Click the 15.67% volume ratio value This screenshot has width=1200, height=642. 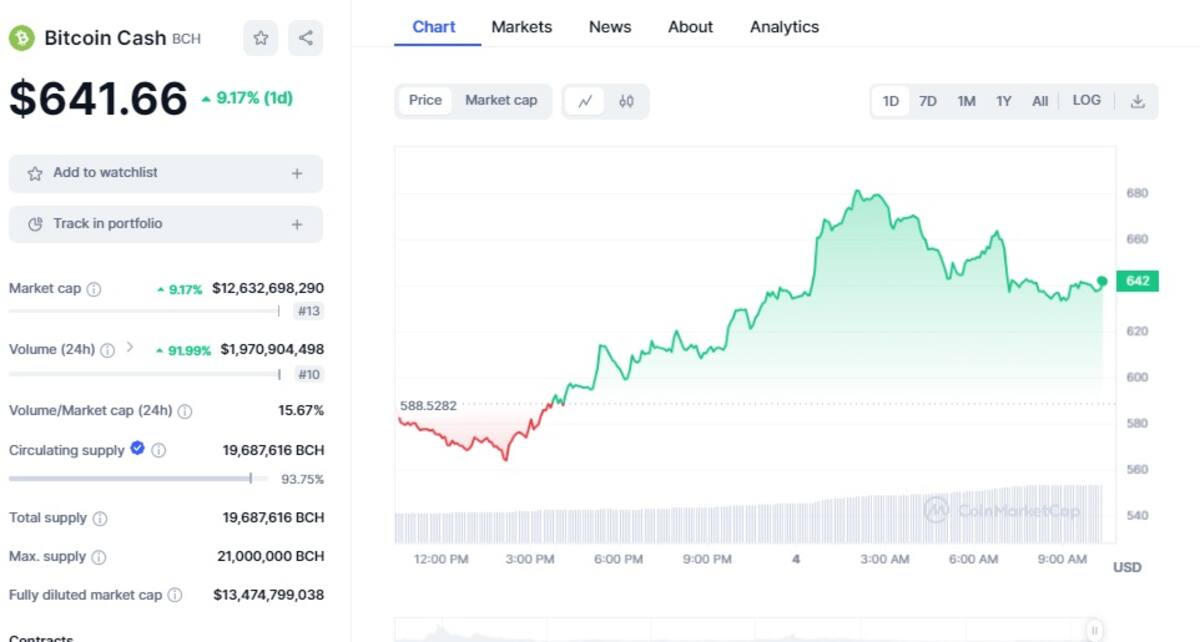click(301, 411)
